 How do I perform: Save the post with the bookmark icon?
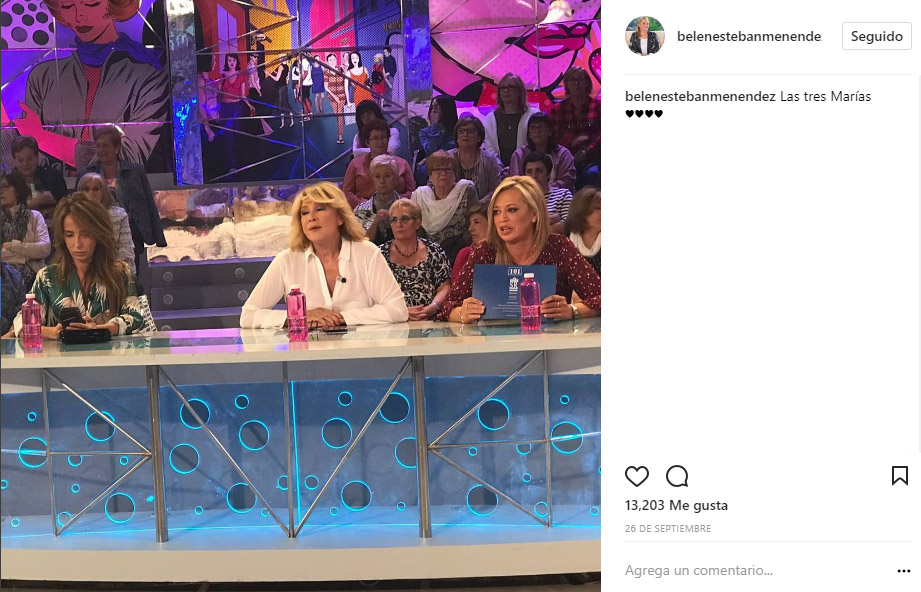(x=899, y=476)
